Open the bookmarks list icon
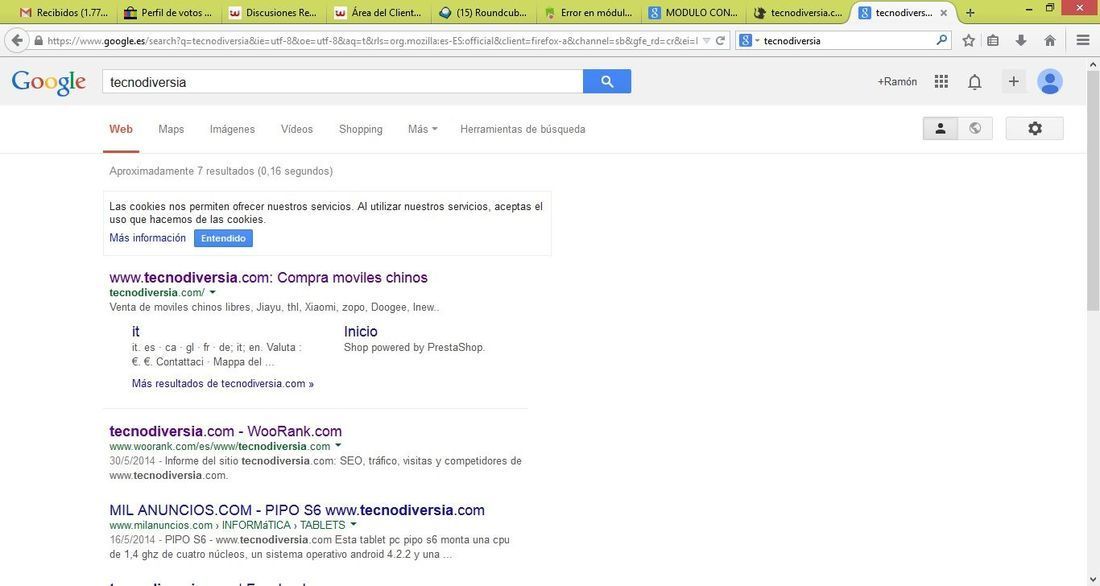Image resolution: width=1100 pixels, height=586 pixels. pyautogui.click(x=993, y=41)
